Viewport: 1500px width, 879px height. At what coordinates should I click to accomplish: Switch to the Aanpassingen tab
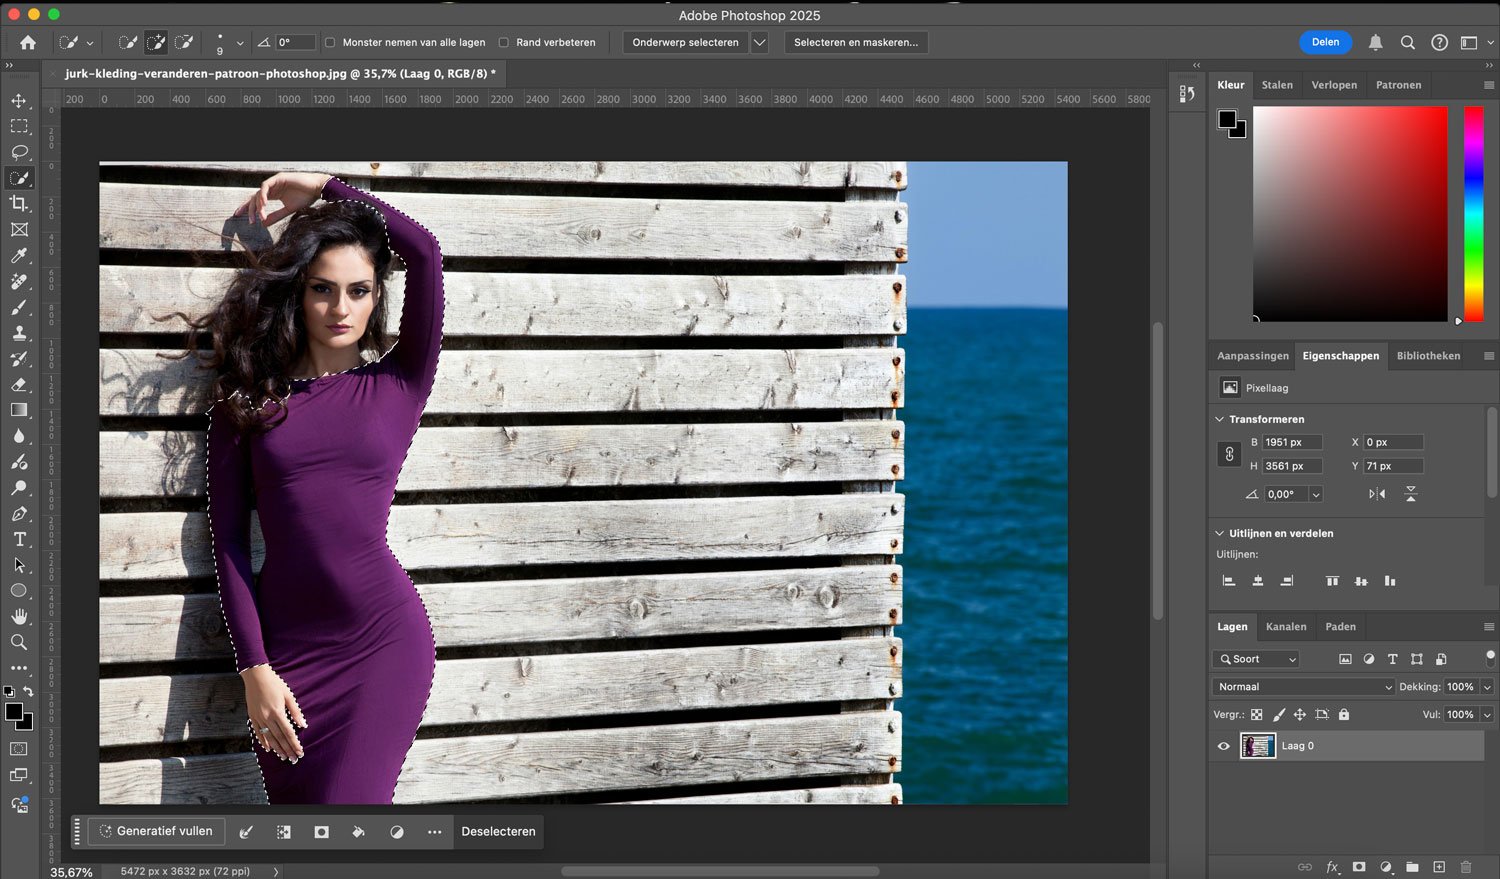(1253, 356)
